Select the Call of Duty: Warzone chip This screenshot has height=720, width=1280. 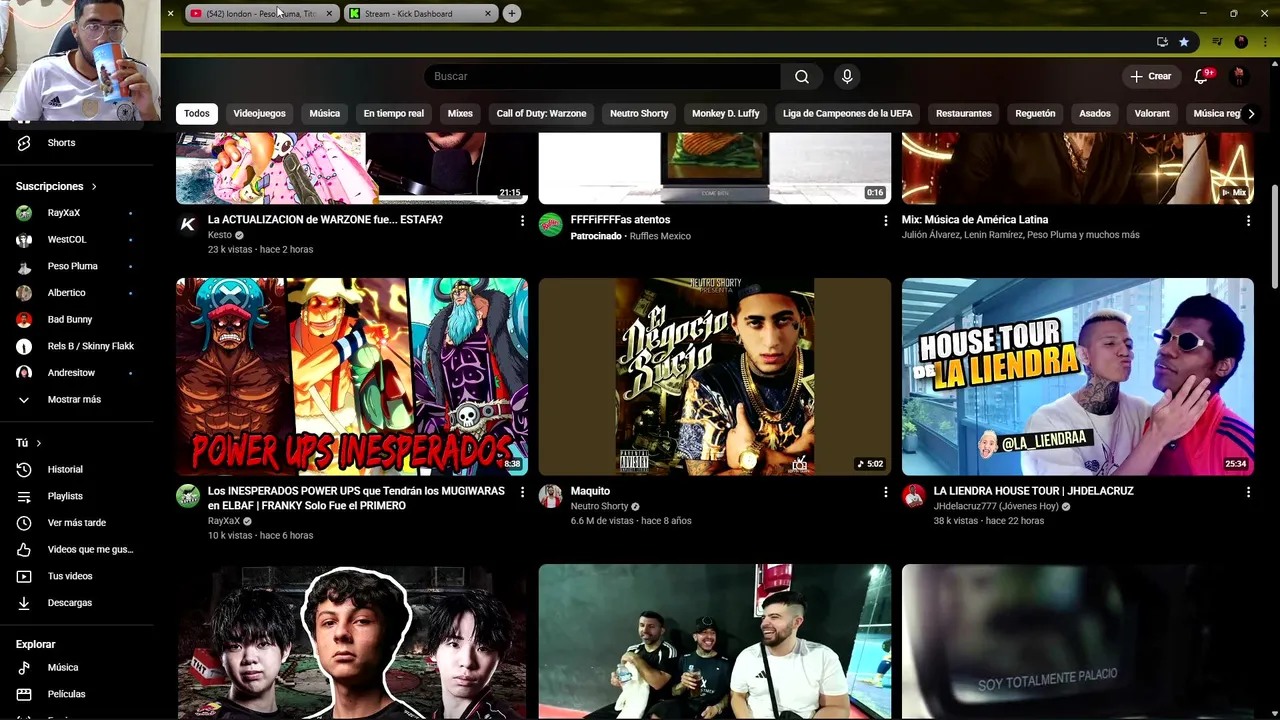click(541, 113)
